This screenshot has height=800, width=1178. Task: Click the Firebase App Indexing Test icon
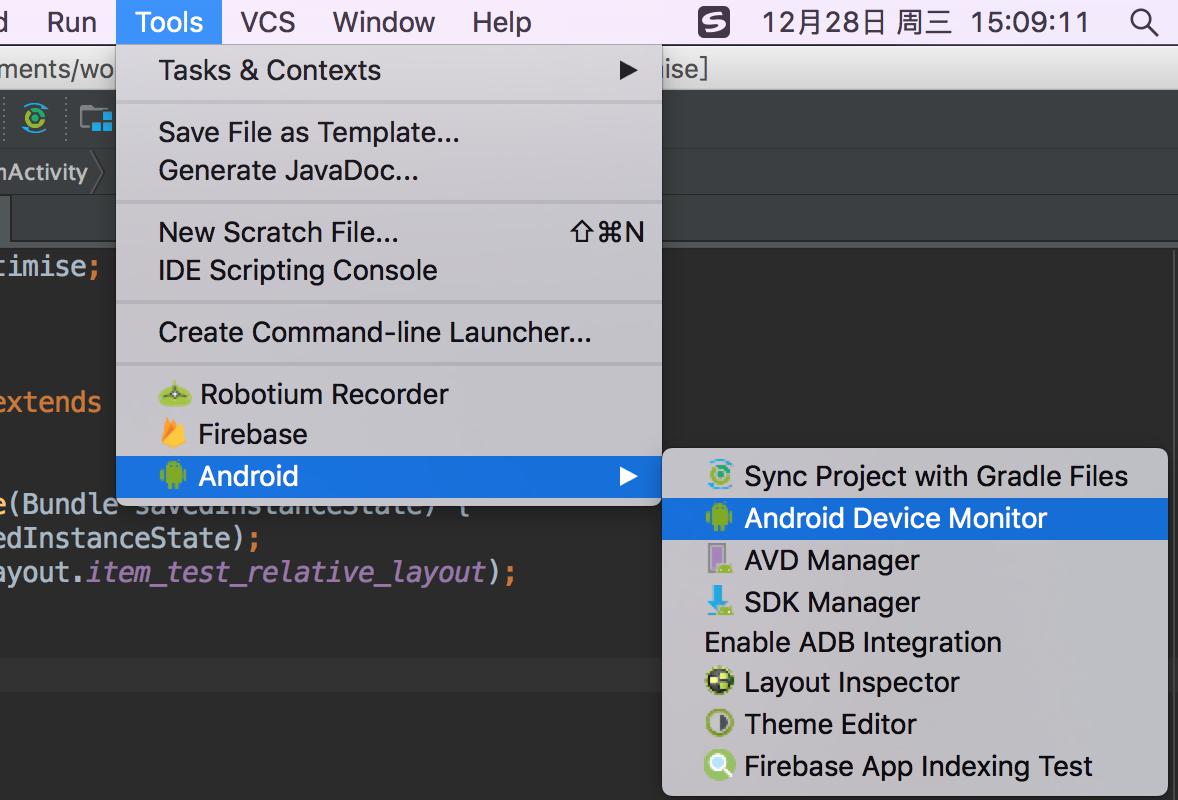click(719, 766)
